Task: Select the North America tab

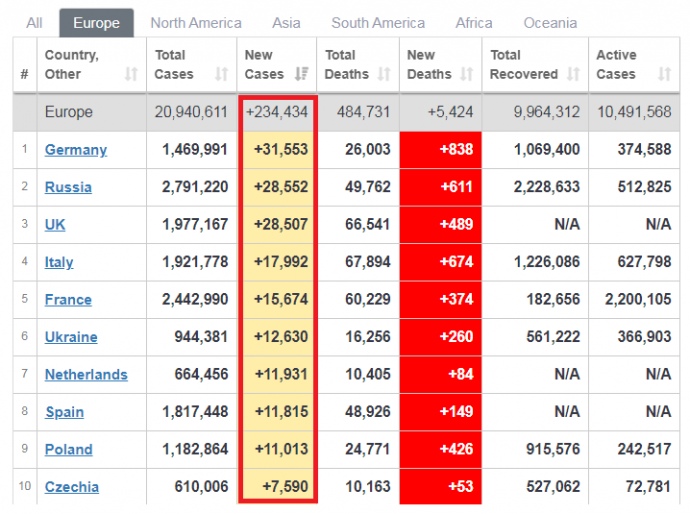Action: pos(195,23)
